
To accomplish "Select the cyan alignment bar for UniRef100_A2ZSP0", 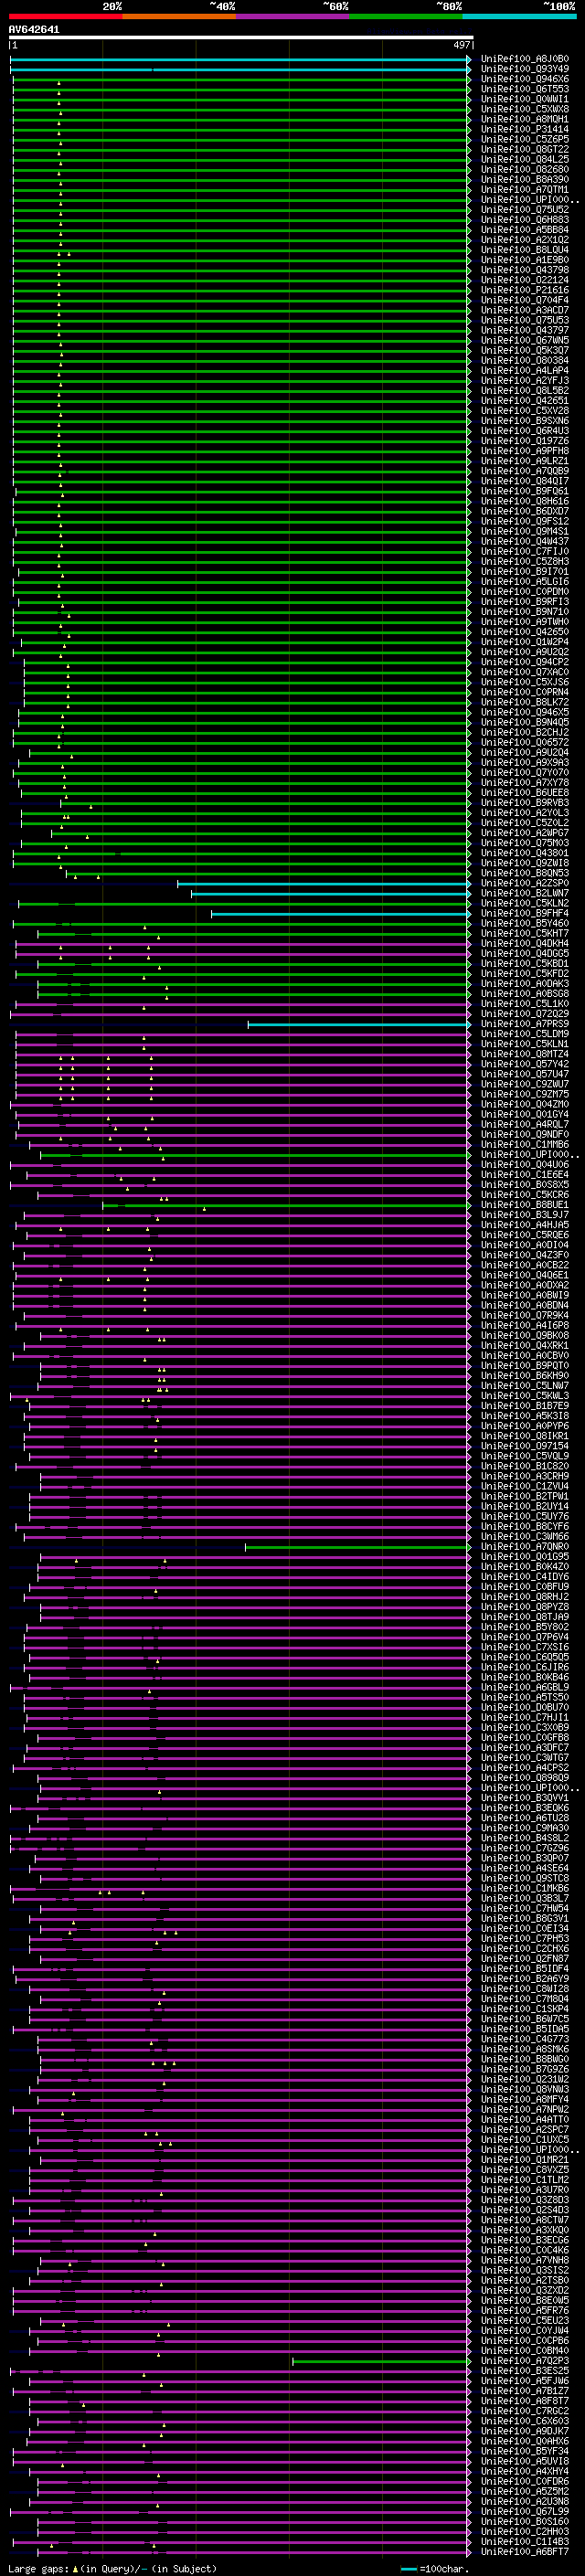I will coord(324,883).
